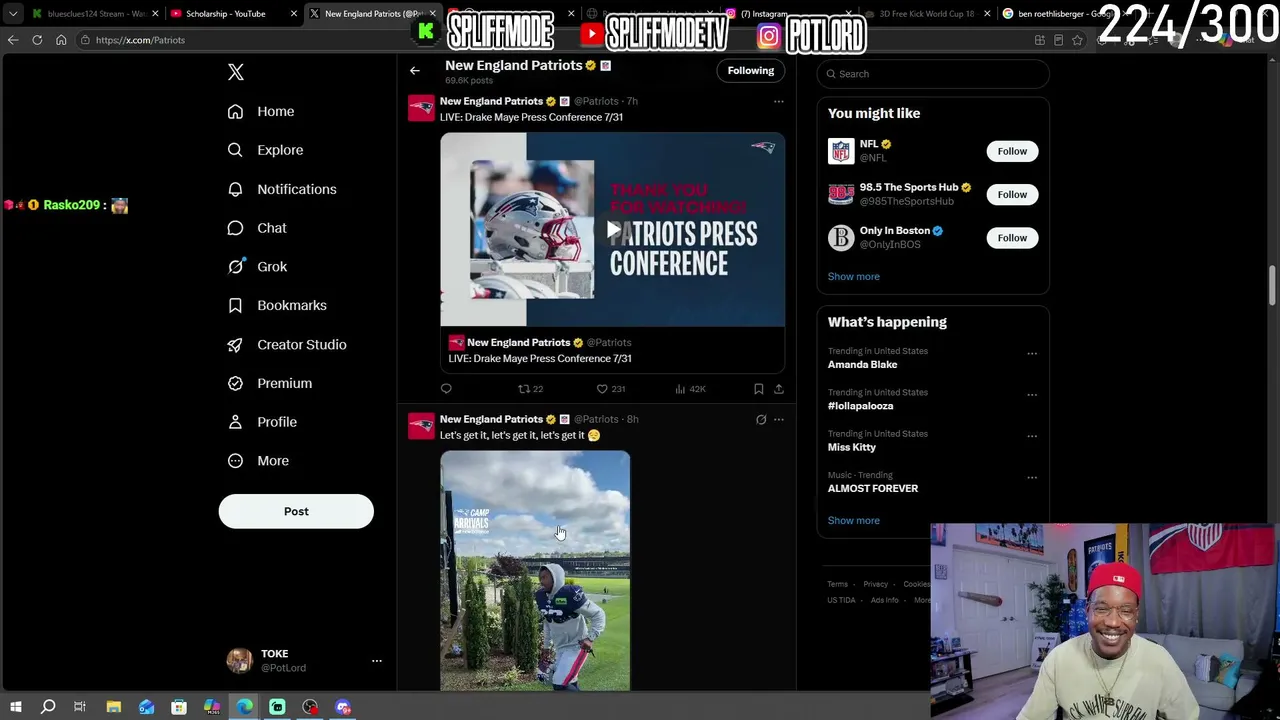This screenshot has height=720, width=1280.
Task: Open options for the #lollapalooza trend
Action: click(1032, 395)
